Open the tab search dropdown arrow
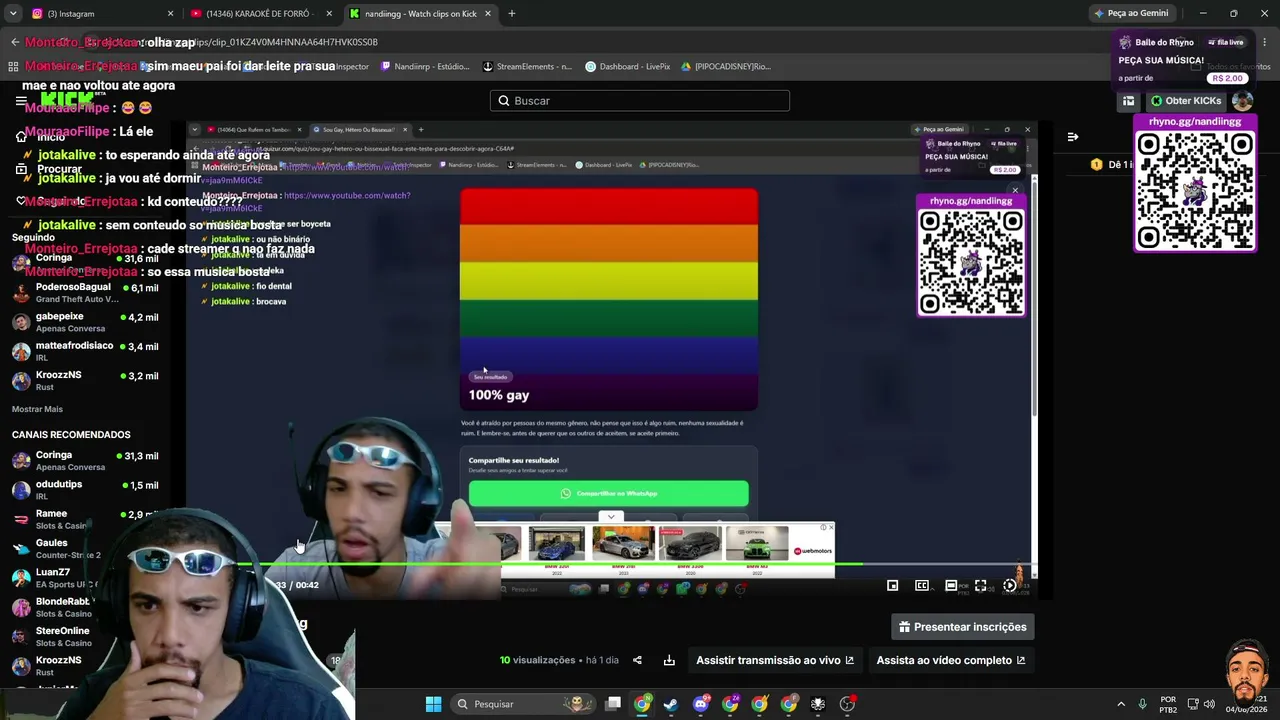Screen dimensions: 1280x720 13,14
